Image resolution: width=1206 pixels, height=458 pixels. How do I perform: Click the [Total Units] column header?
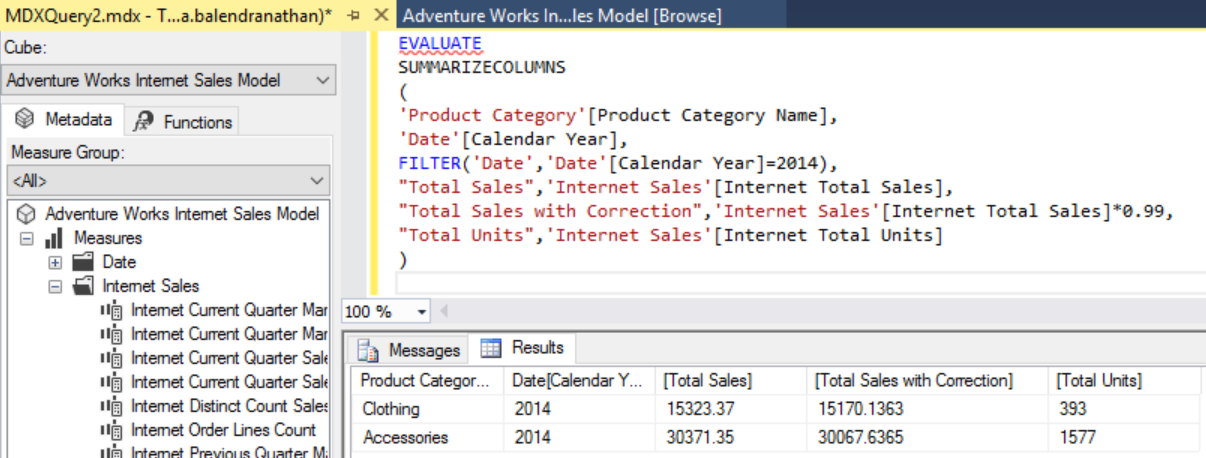1125,381
